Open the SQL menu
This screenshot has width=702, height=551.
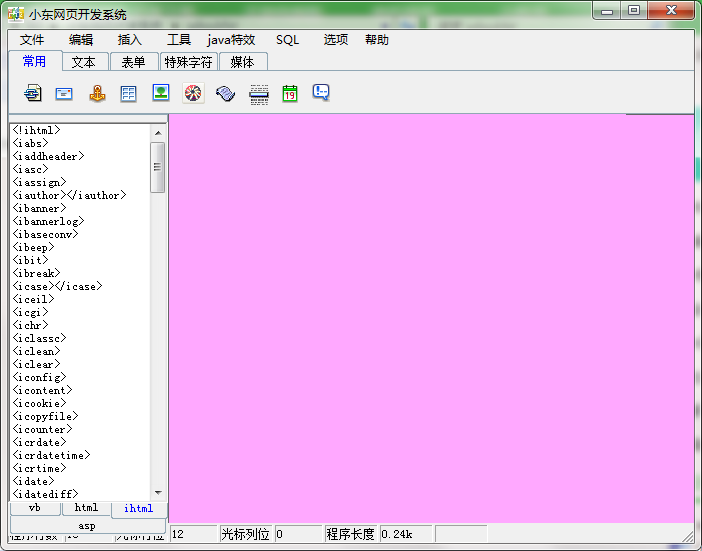287,40
